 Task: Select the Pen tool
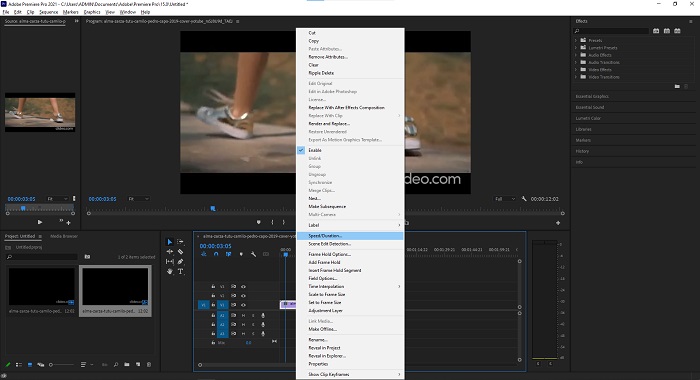click(180, 262)
